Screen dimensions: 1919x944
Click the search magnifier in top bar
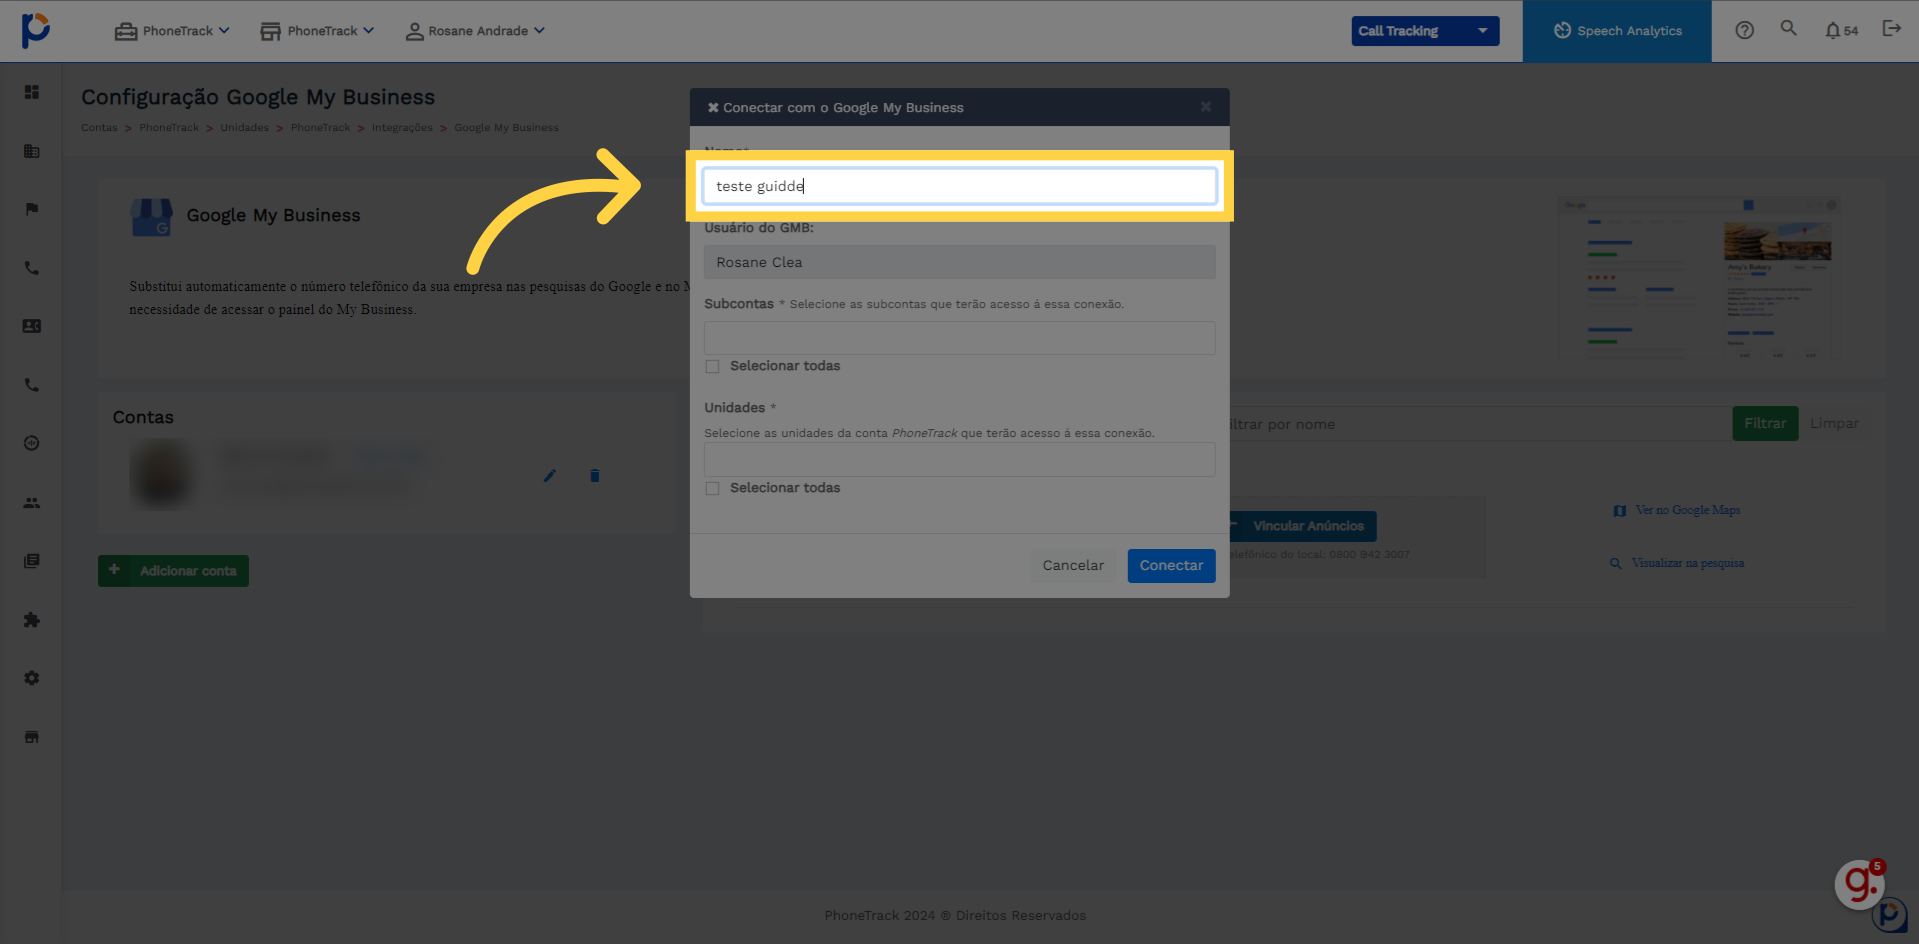tap(1789, 28)
